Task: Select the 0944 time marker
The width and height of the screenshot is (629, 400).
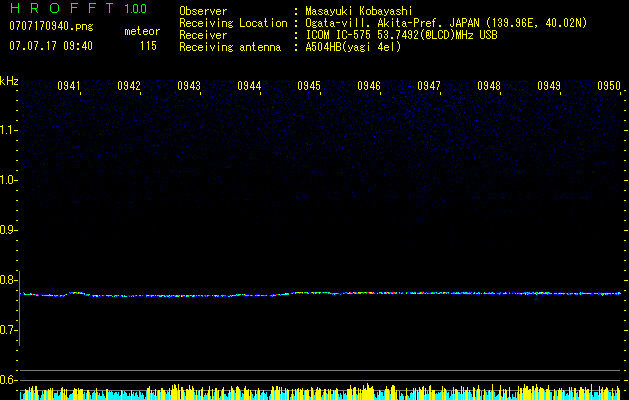Action: (249, 86)
